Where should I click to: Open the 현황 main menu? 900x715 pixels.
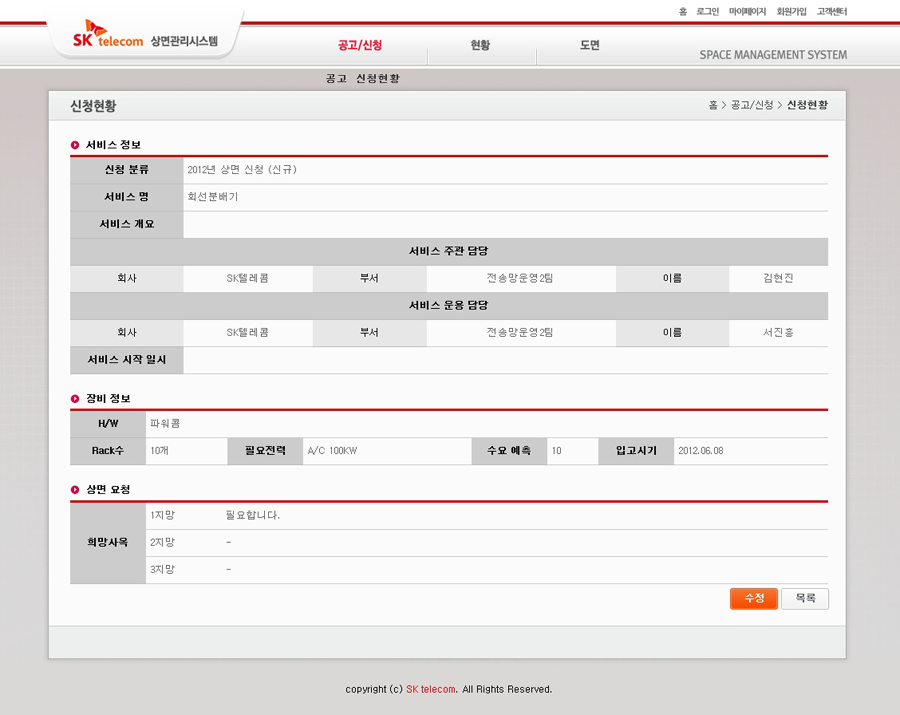click(x=480, y=45)
